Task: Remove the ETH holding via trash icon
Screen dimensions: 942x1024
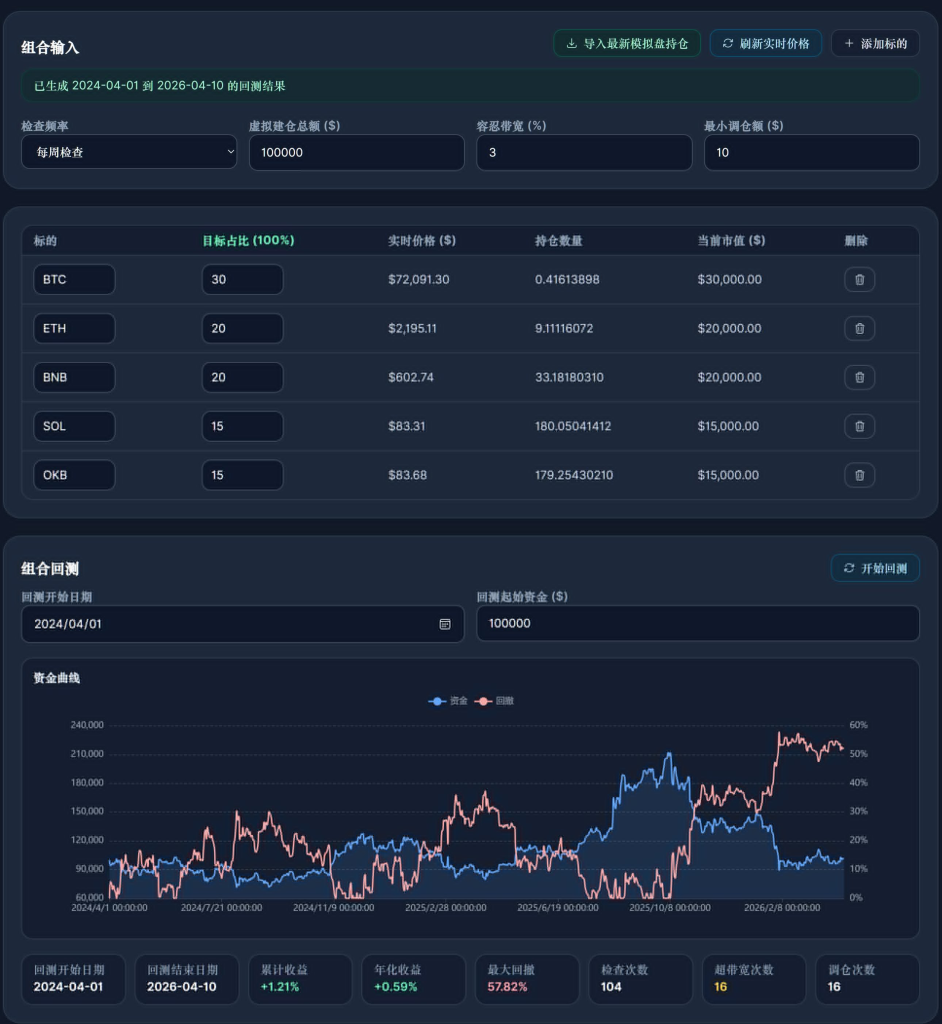Action: click(859, 328)
